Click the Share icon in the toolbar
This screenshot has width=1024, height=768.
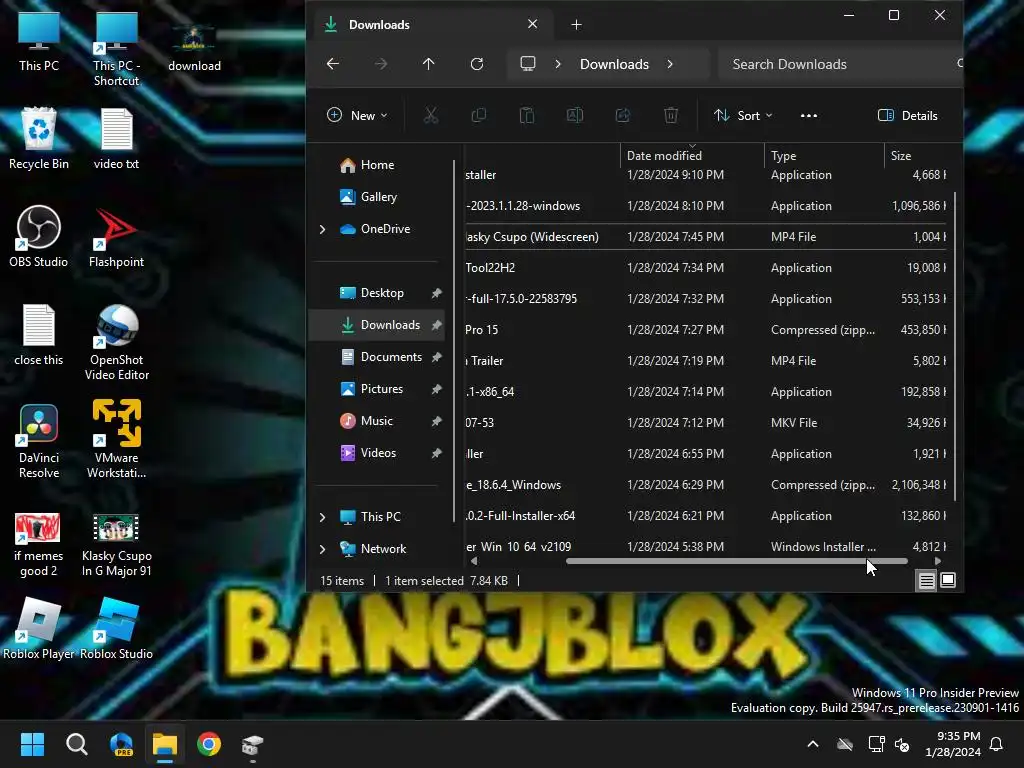click(623, 116)
